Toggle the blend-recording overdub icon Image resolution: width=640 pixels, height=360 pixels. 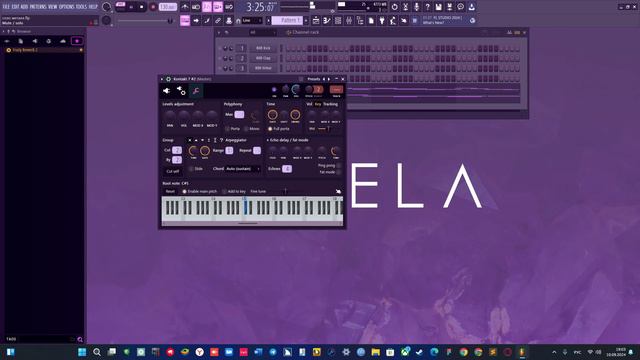[x=218, y=7]
